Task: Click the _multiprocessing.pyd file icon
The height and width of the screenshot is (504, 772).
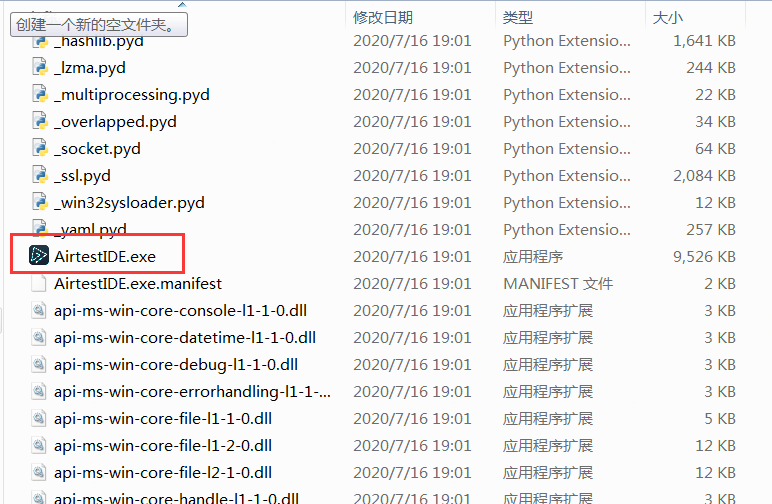Action: click(x=39, y=94)
